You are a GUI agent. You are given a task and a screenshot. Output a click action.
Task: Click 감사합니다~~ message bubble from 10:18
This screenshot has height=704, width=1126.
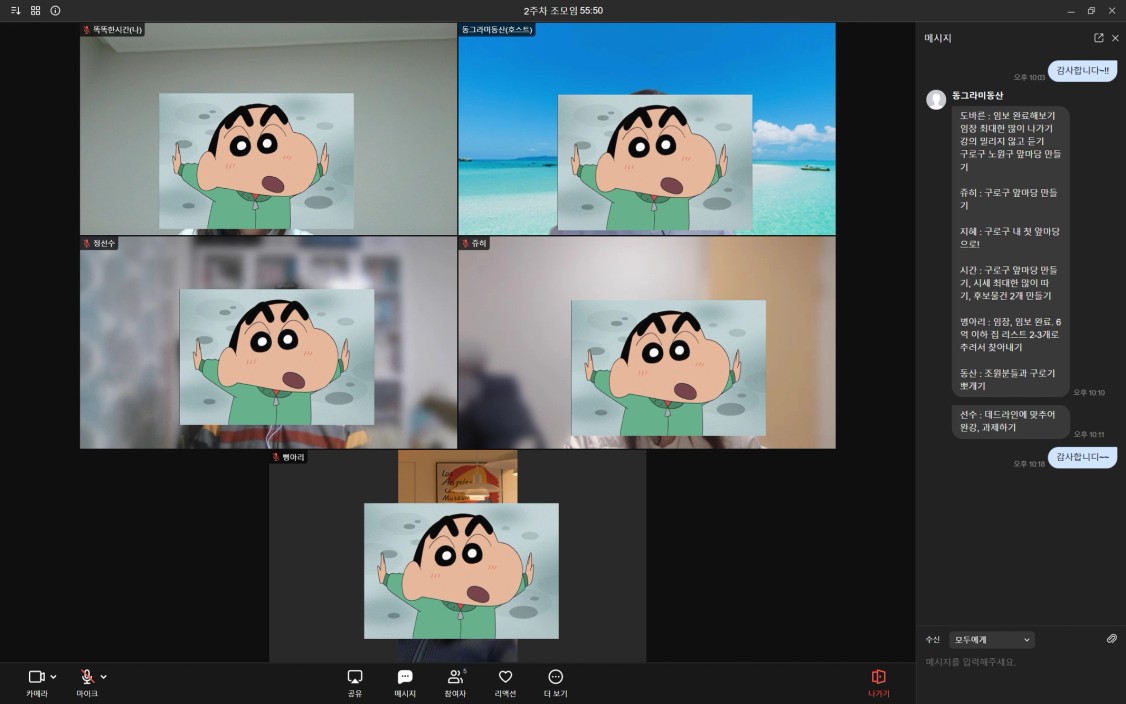pos(1082,457)
